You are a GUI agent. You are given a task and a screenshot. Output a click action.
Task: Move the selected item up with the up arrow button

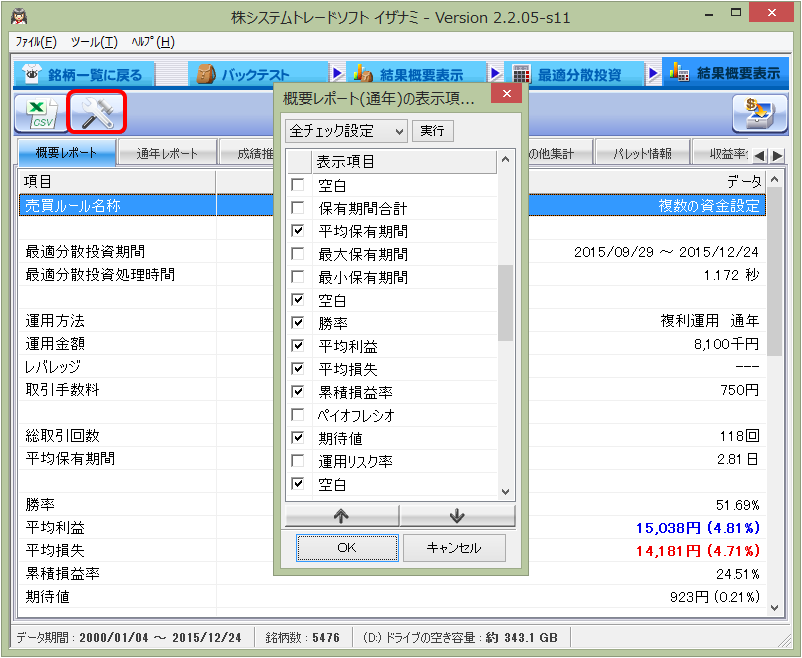click(x=342, y=516)
